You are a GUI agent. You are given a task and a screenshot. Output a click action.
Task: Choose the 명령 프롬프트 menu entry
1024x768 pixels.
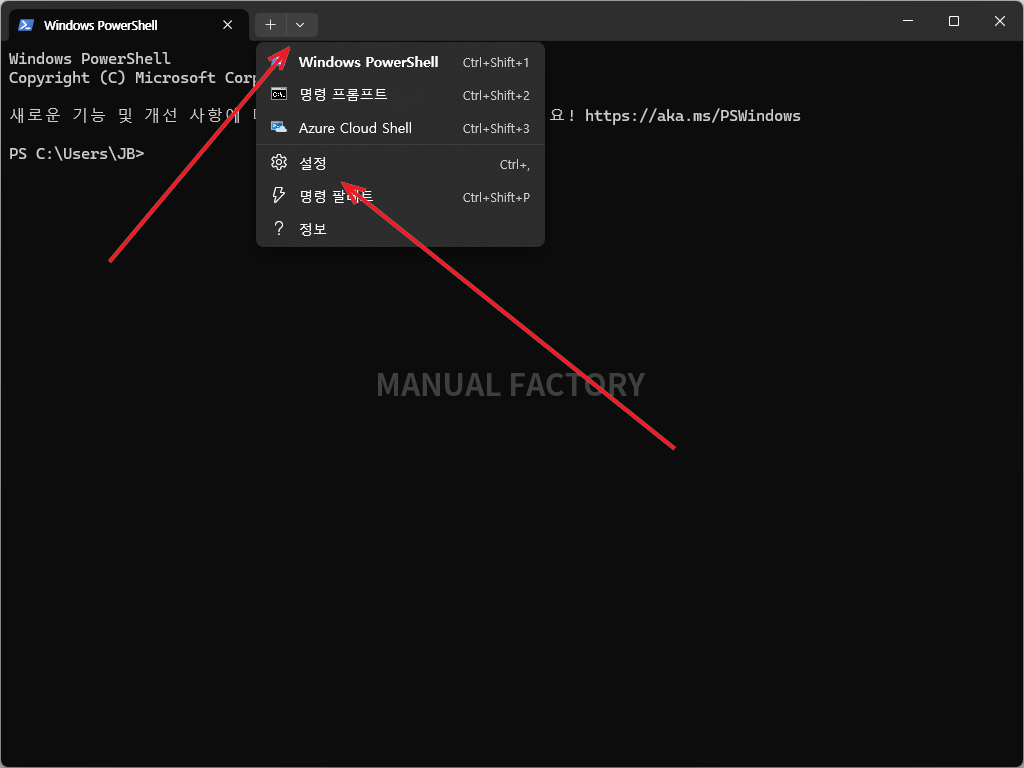[x=400, y=95]
